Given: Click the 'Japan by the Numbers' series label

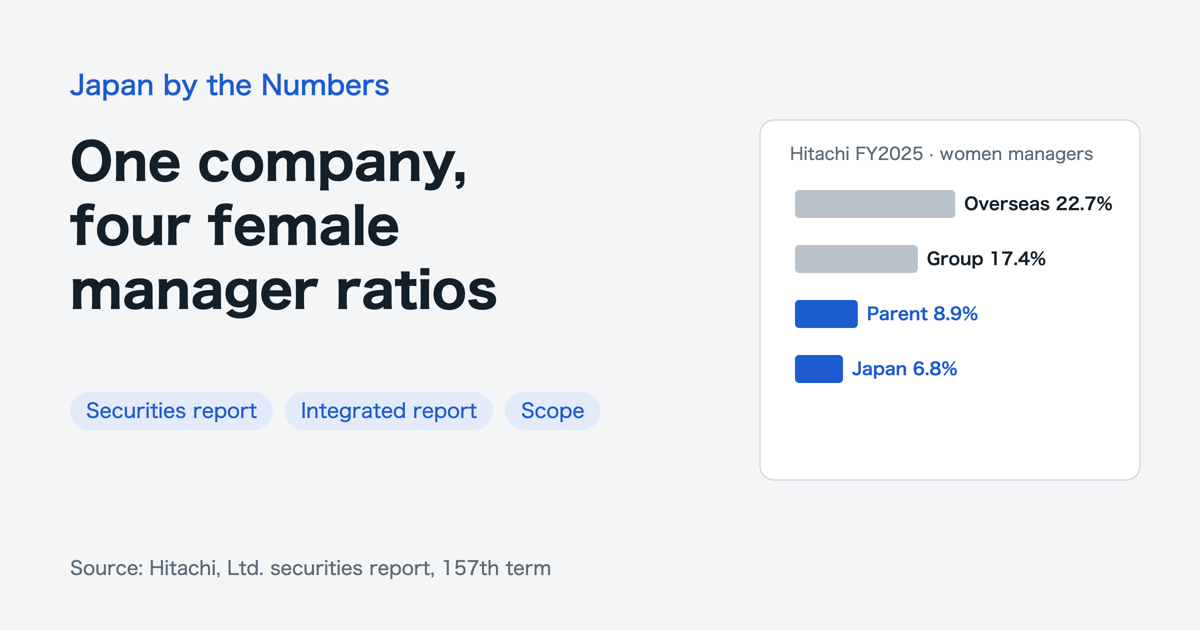Looking at the screenshot, I should [229, 85].
